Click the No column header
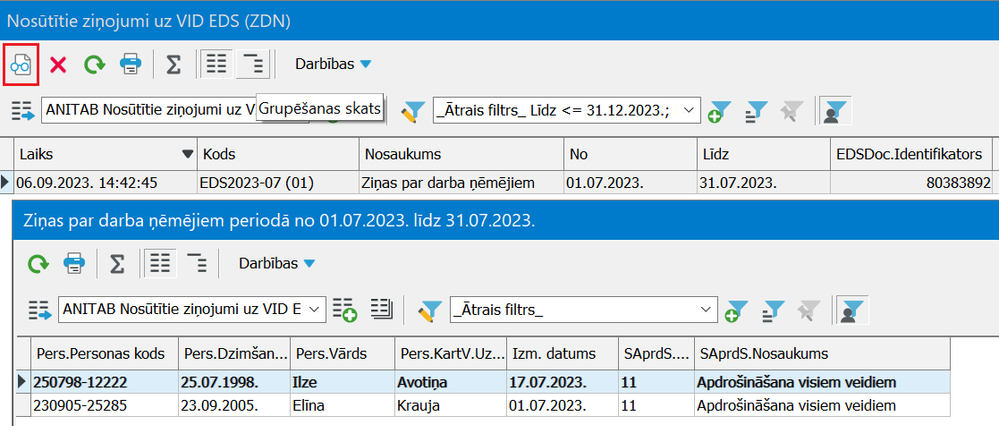 pos(631,153)
